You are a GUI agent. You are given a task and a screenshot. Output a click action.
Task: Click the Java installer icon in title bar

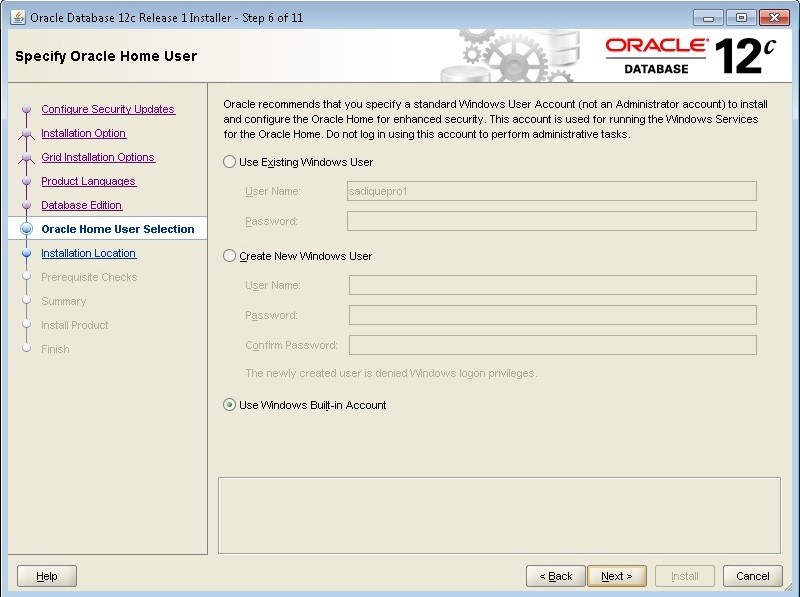pos(18,17)
